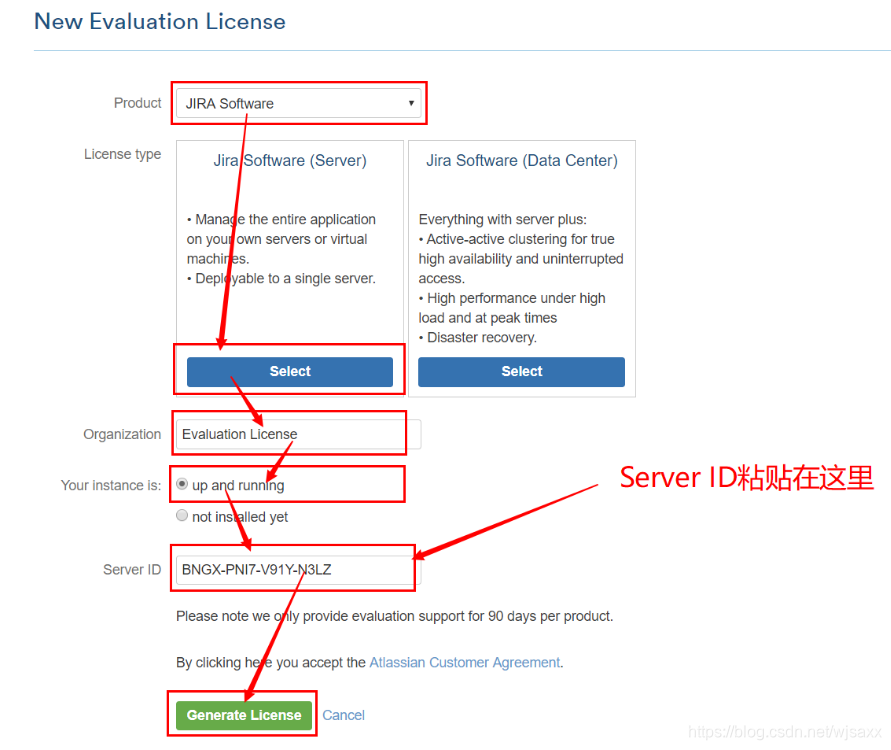Click the 'Server ID' field label
The height and width of the screenshot is (750, 891).
(x=132, y=570)
